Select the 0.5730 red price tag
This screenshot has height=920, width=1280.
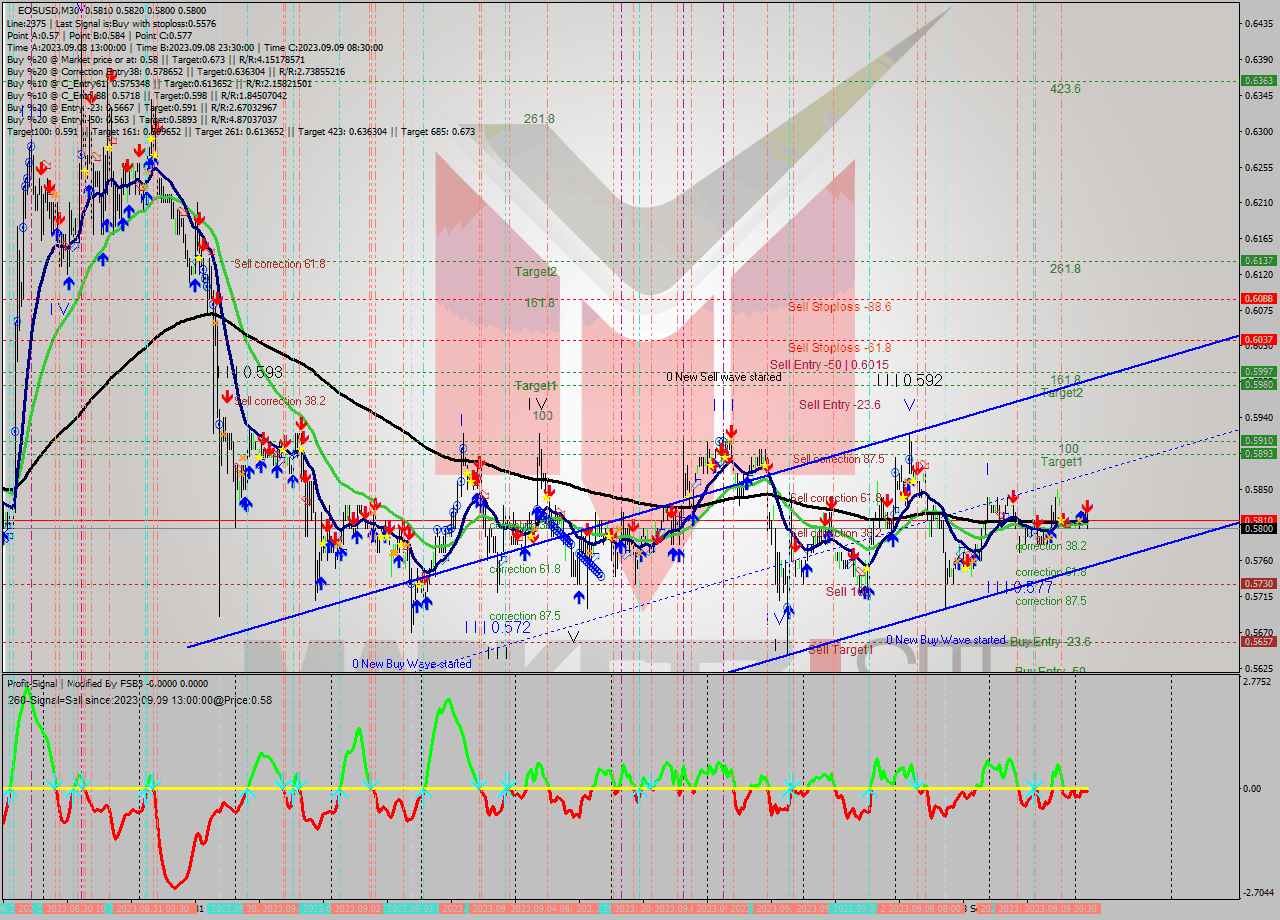coord(1257,583)
